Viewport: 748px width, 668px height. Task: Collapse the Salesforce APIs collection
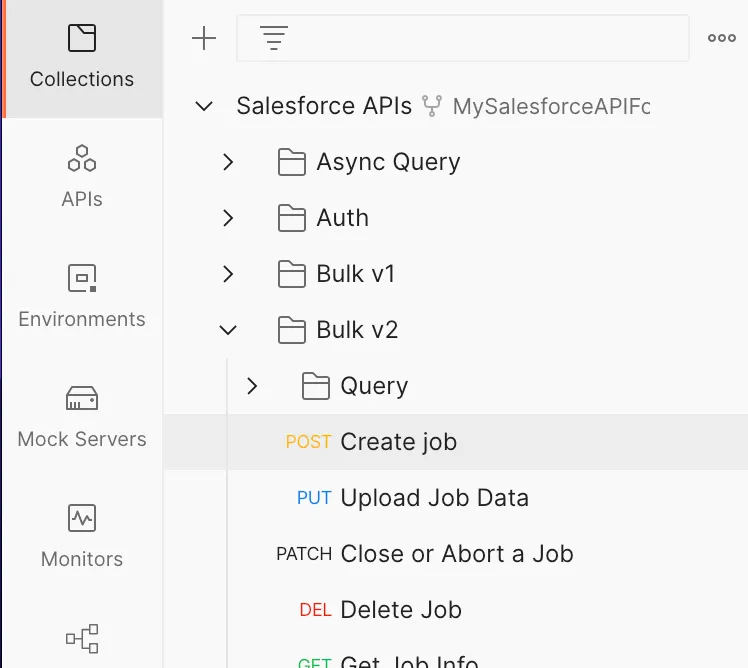click(x=204, y=106)
